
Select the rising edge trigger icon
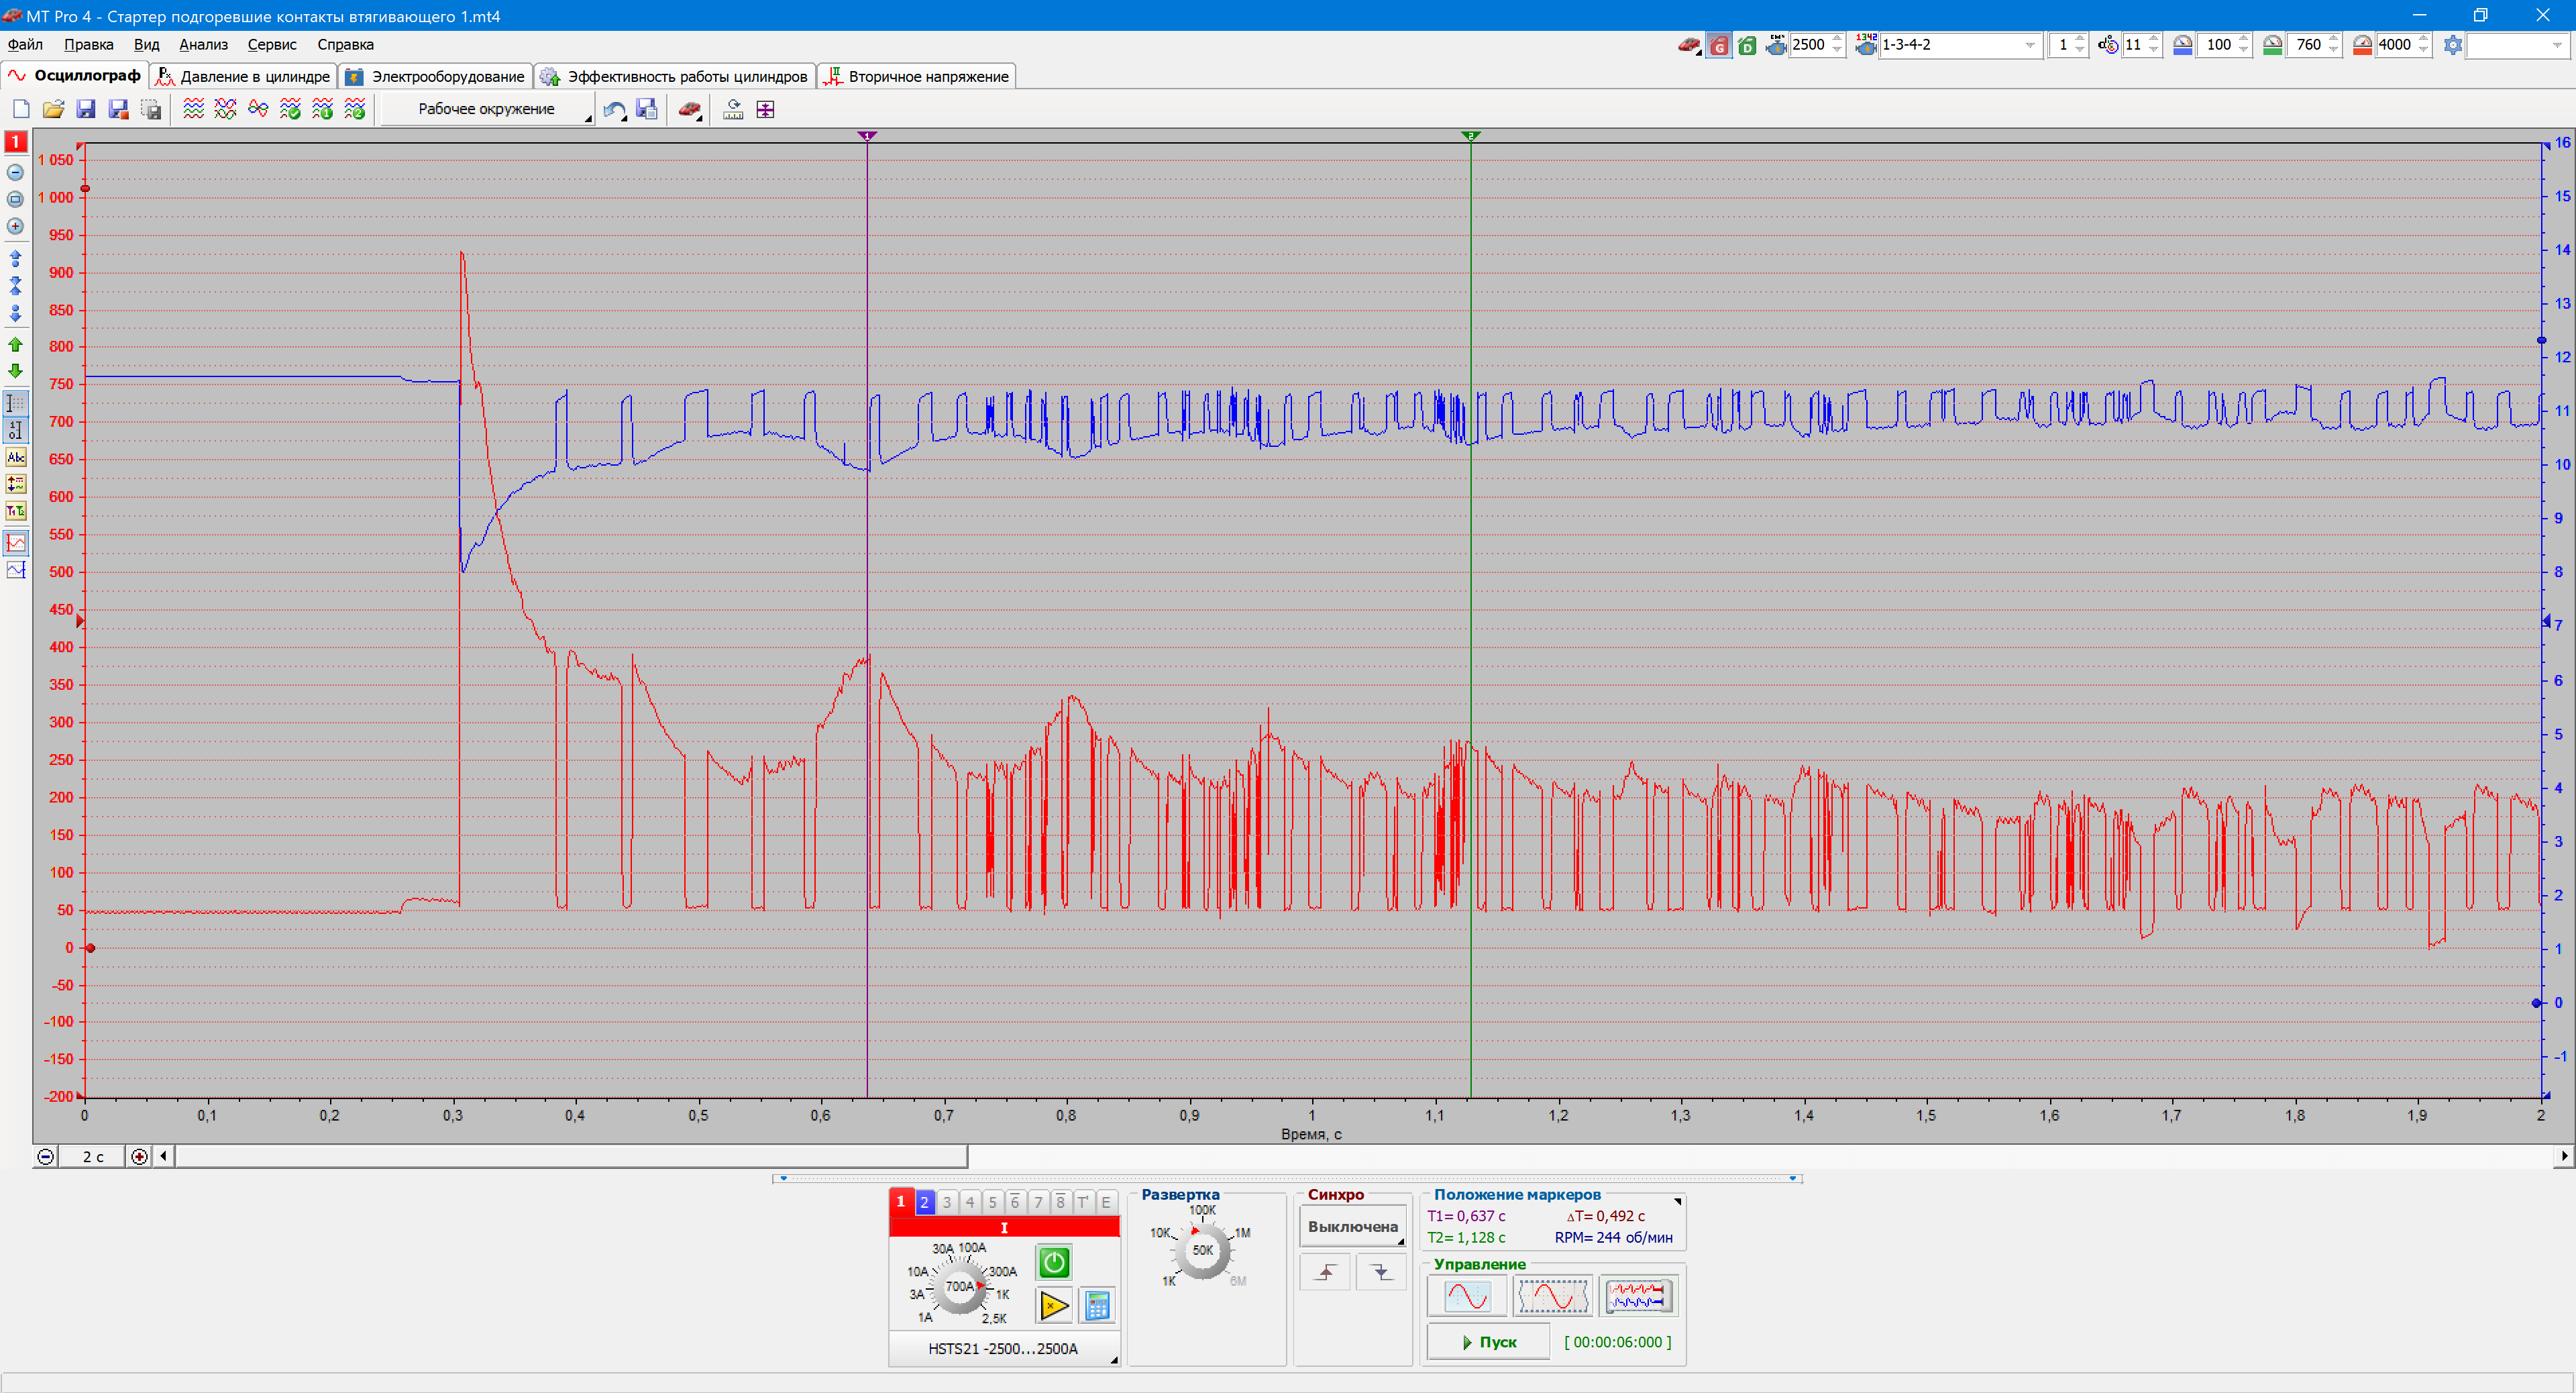[x=1325, y=1272]
